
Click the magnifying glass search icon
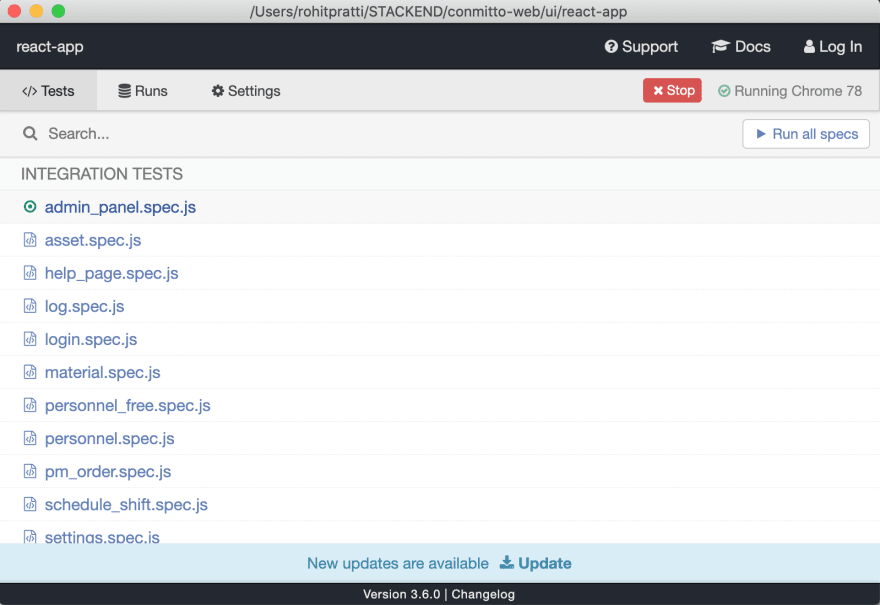pos(30,134)
